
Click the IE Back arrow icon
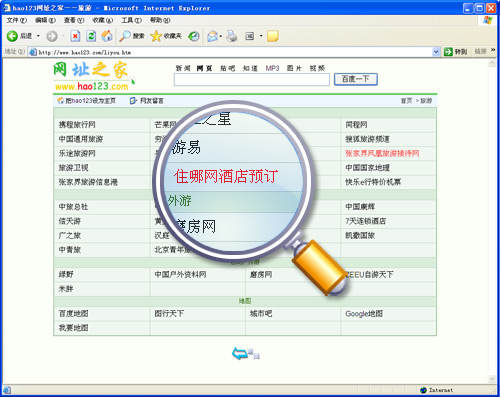[12, 36]
